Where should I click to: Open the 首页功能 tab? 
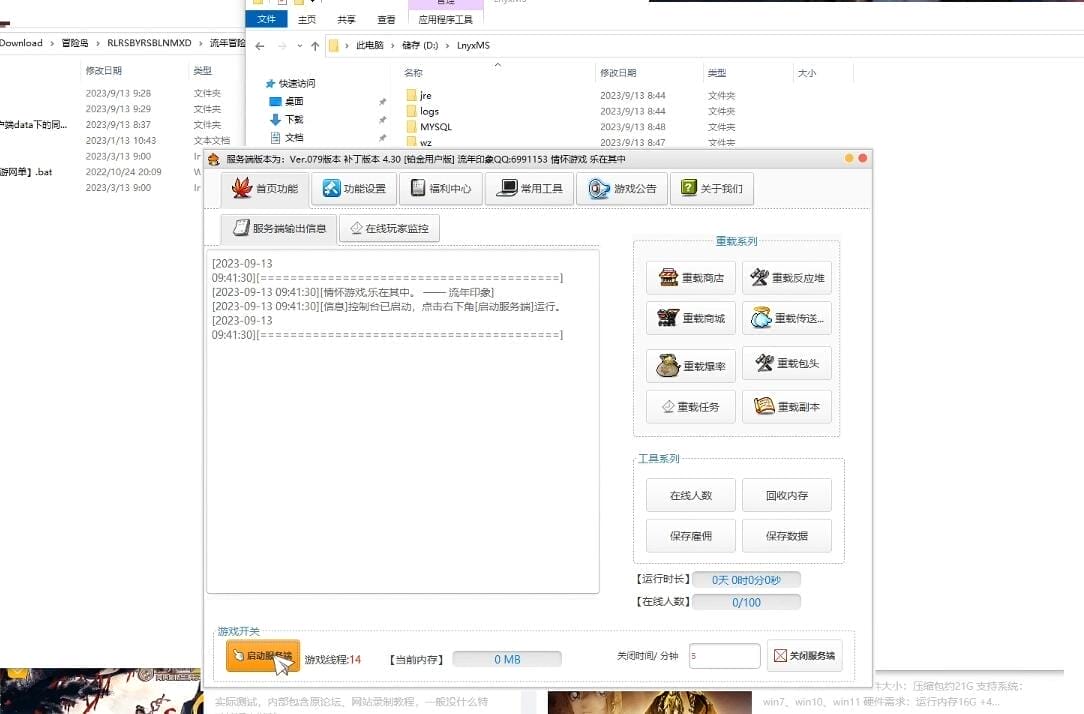[265, 188]
